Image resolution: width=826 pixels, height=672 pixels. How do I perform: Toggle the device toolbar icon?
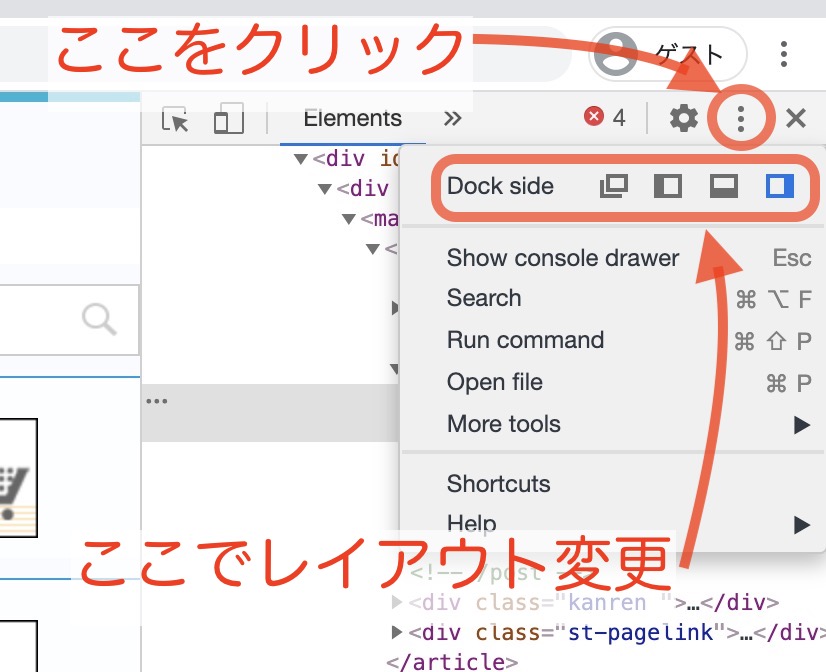coord(229,118)
